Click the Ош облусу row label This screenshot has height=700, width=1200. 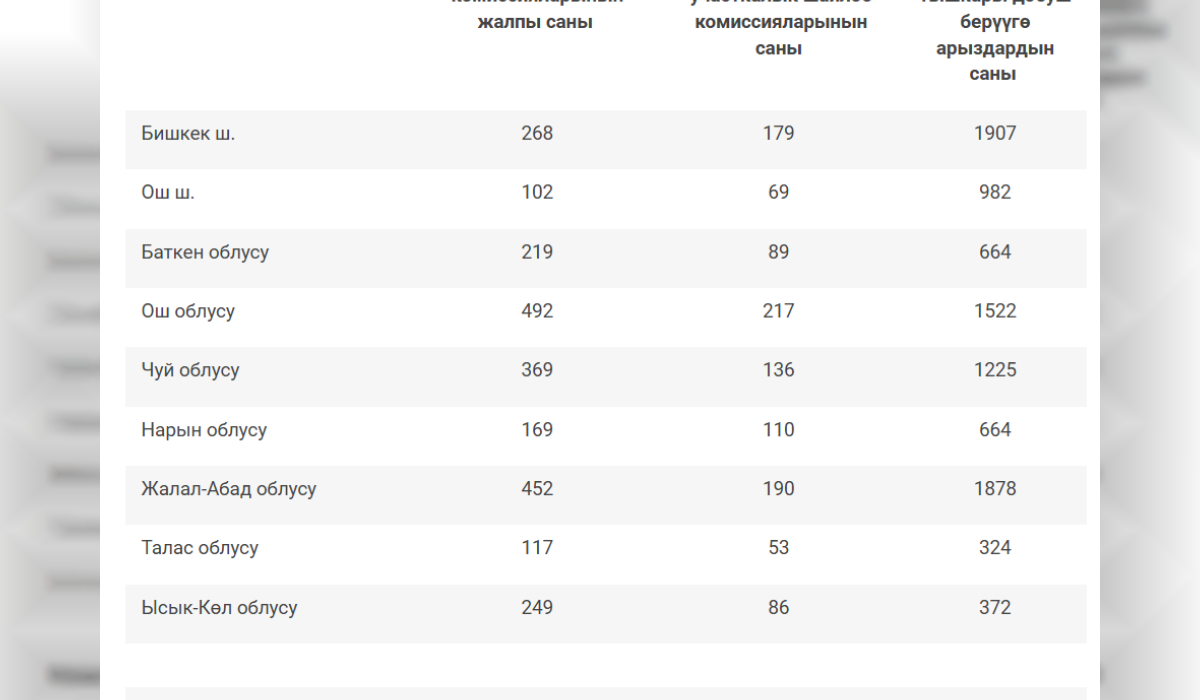(188, 311)
